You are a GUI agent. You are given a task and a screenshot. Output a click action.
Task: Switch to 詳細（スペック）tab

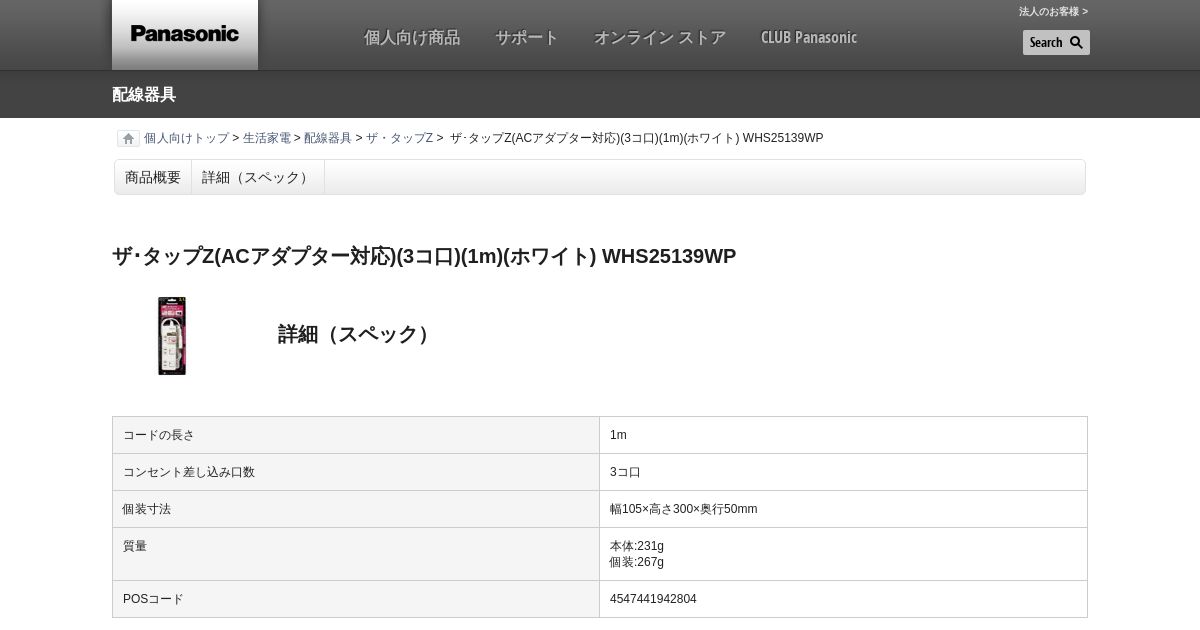[258, 177]
